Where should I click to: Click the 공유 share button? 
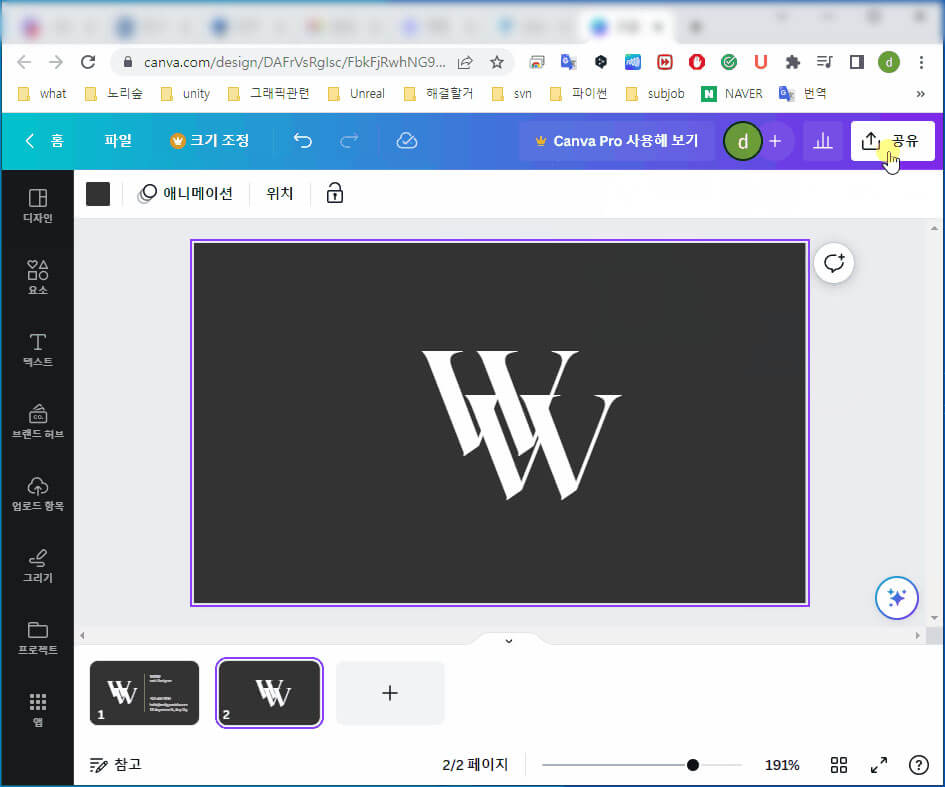coord(892,141)
